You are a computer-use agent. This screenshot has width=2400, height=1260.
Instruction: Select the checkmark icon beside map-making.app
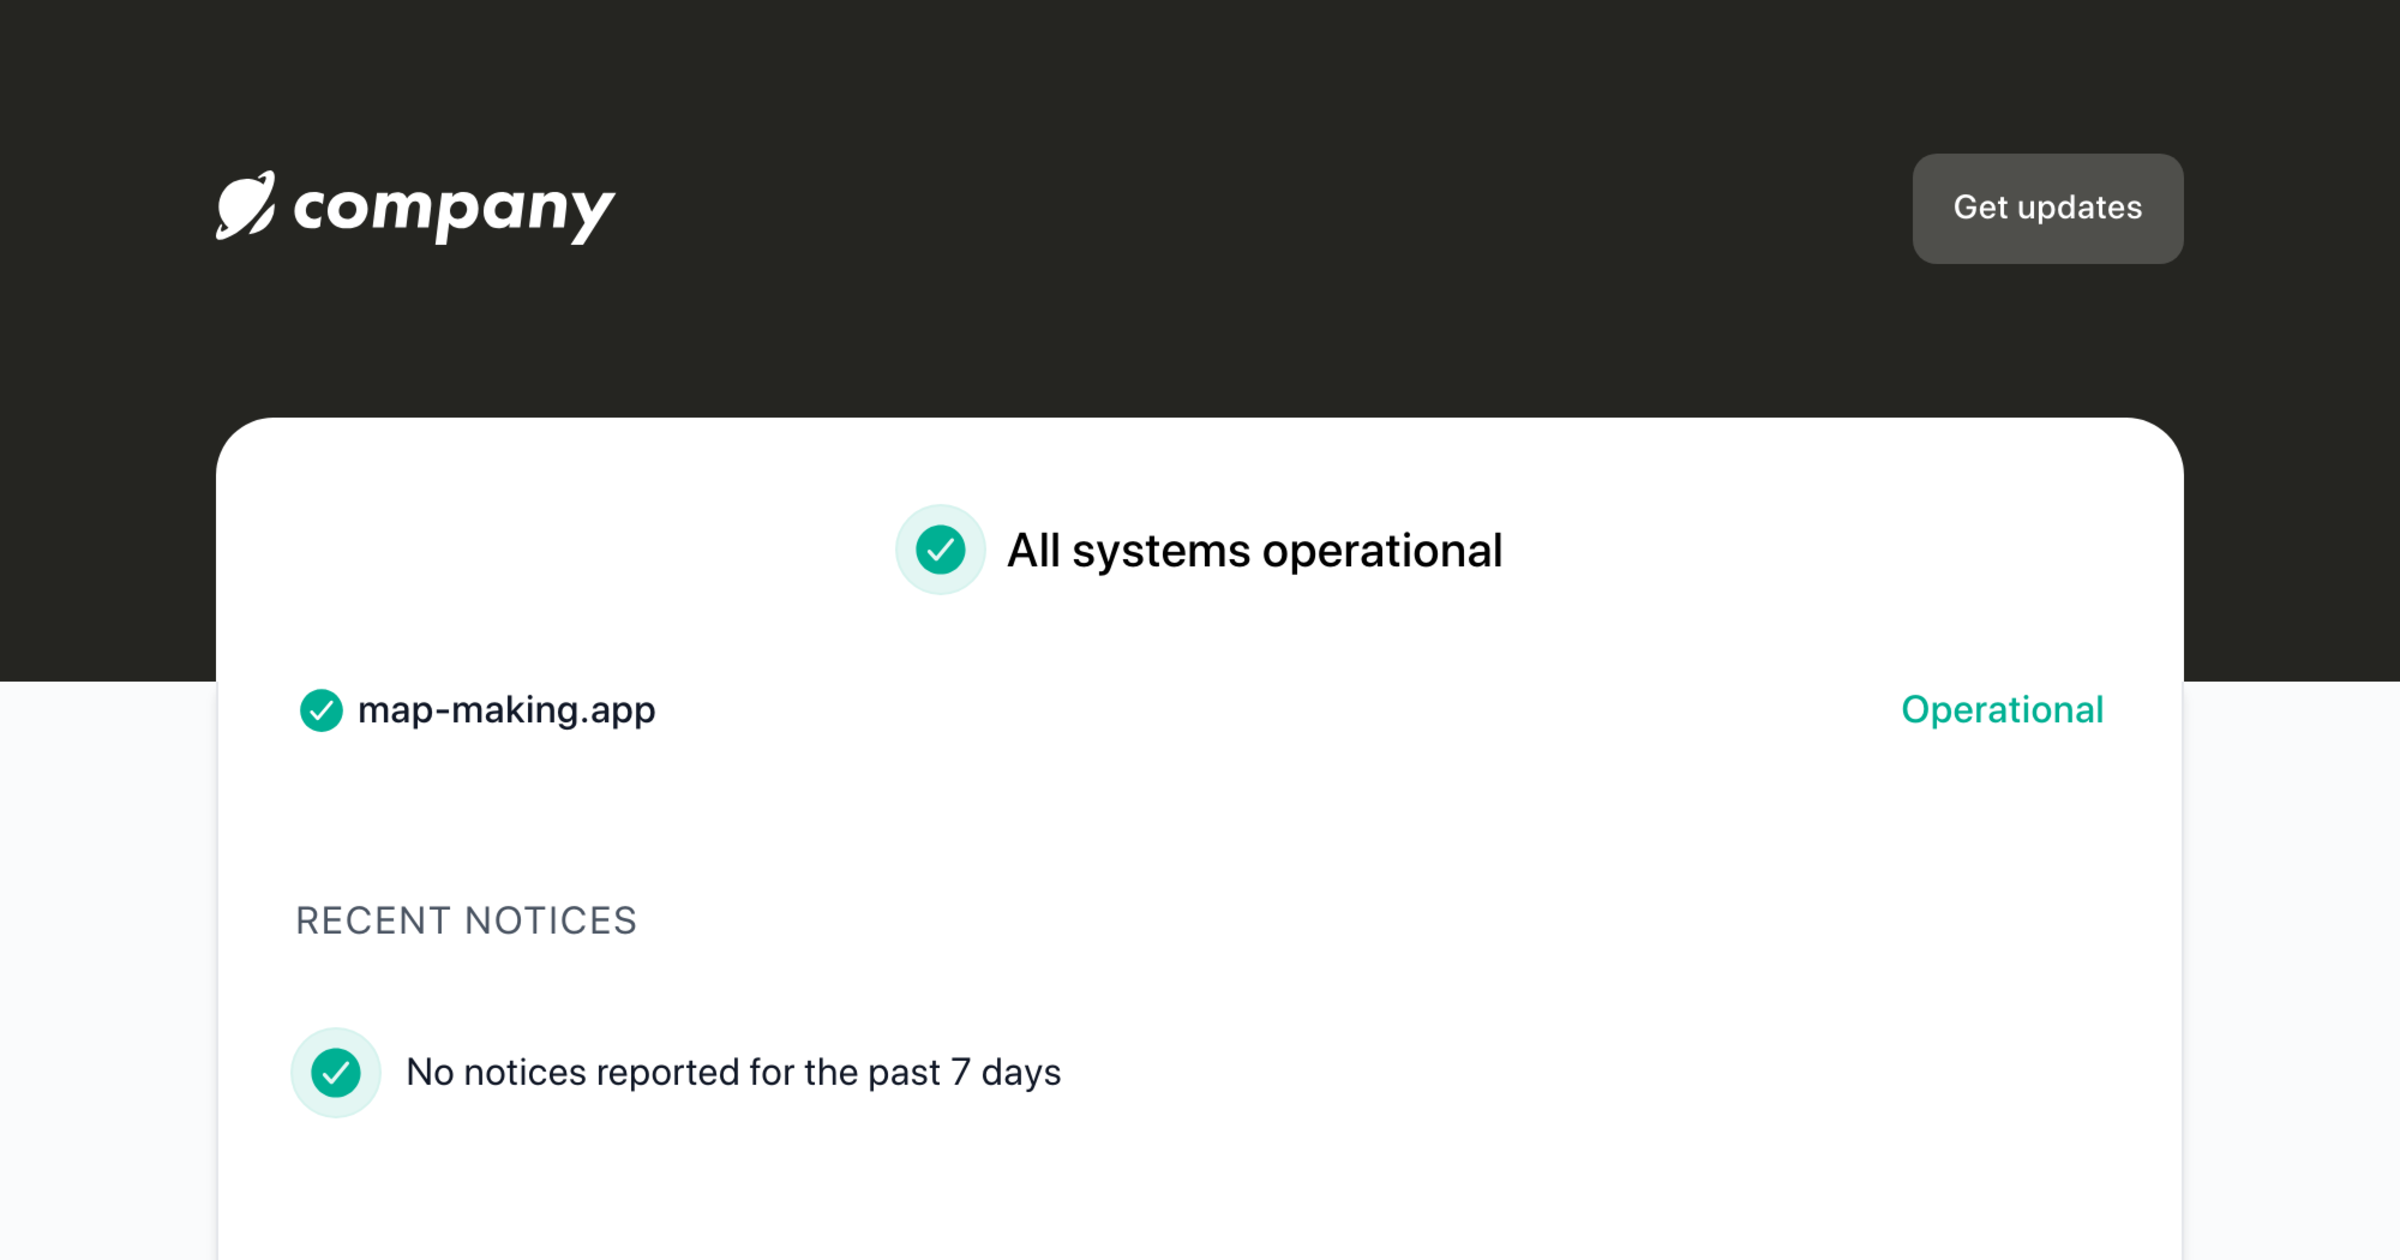pos(321,711)
